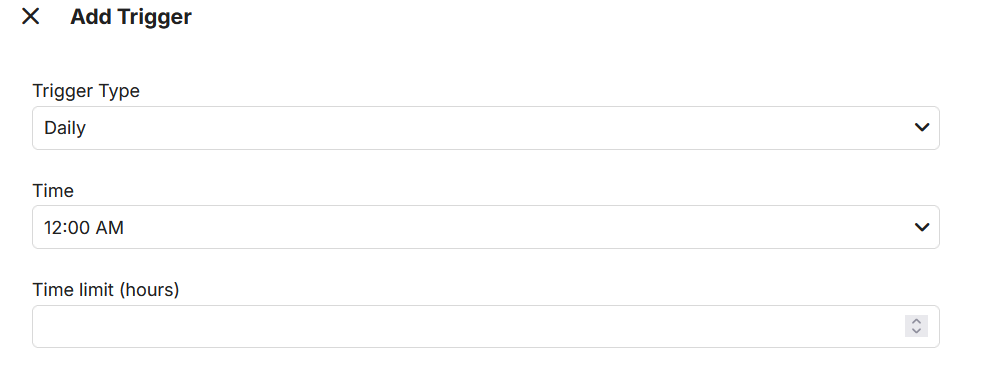Click the empty hours number box

click(x=486, y=327)
